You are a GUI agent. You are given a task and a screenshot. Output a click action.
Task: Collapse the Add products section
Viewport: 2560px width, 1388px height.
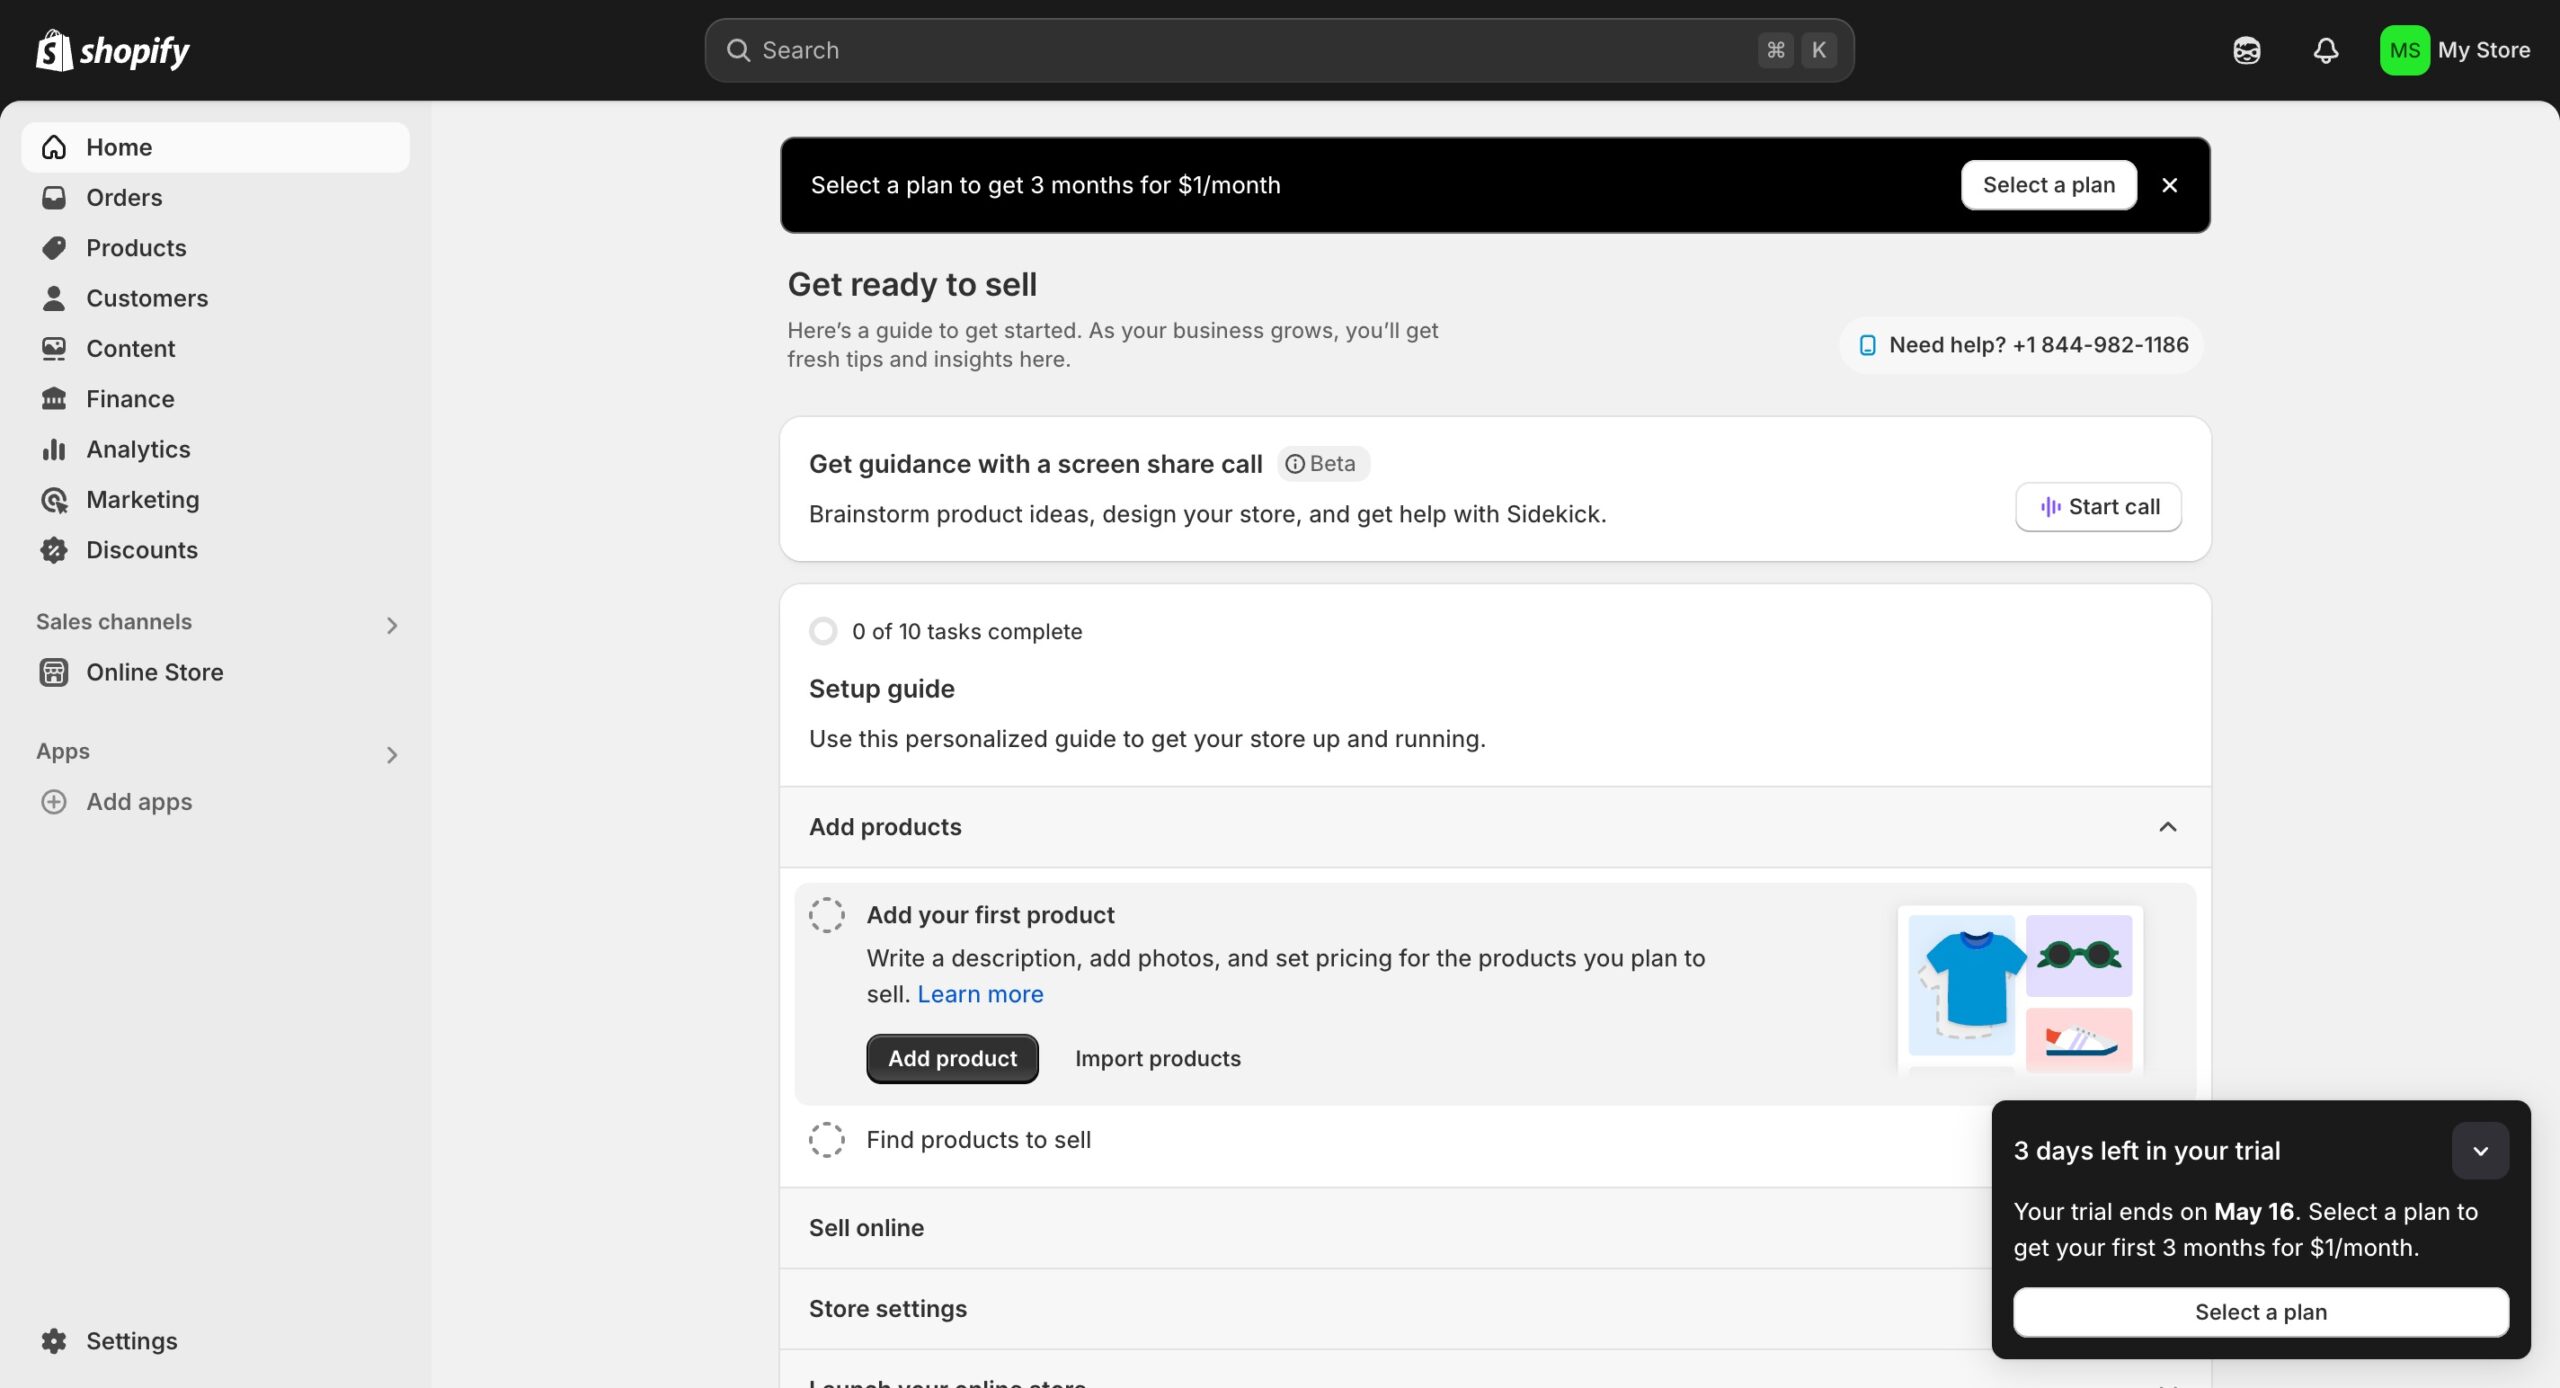coord(2167,827)
